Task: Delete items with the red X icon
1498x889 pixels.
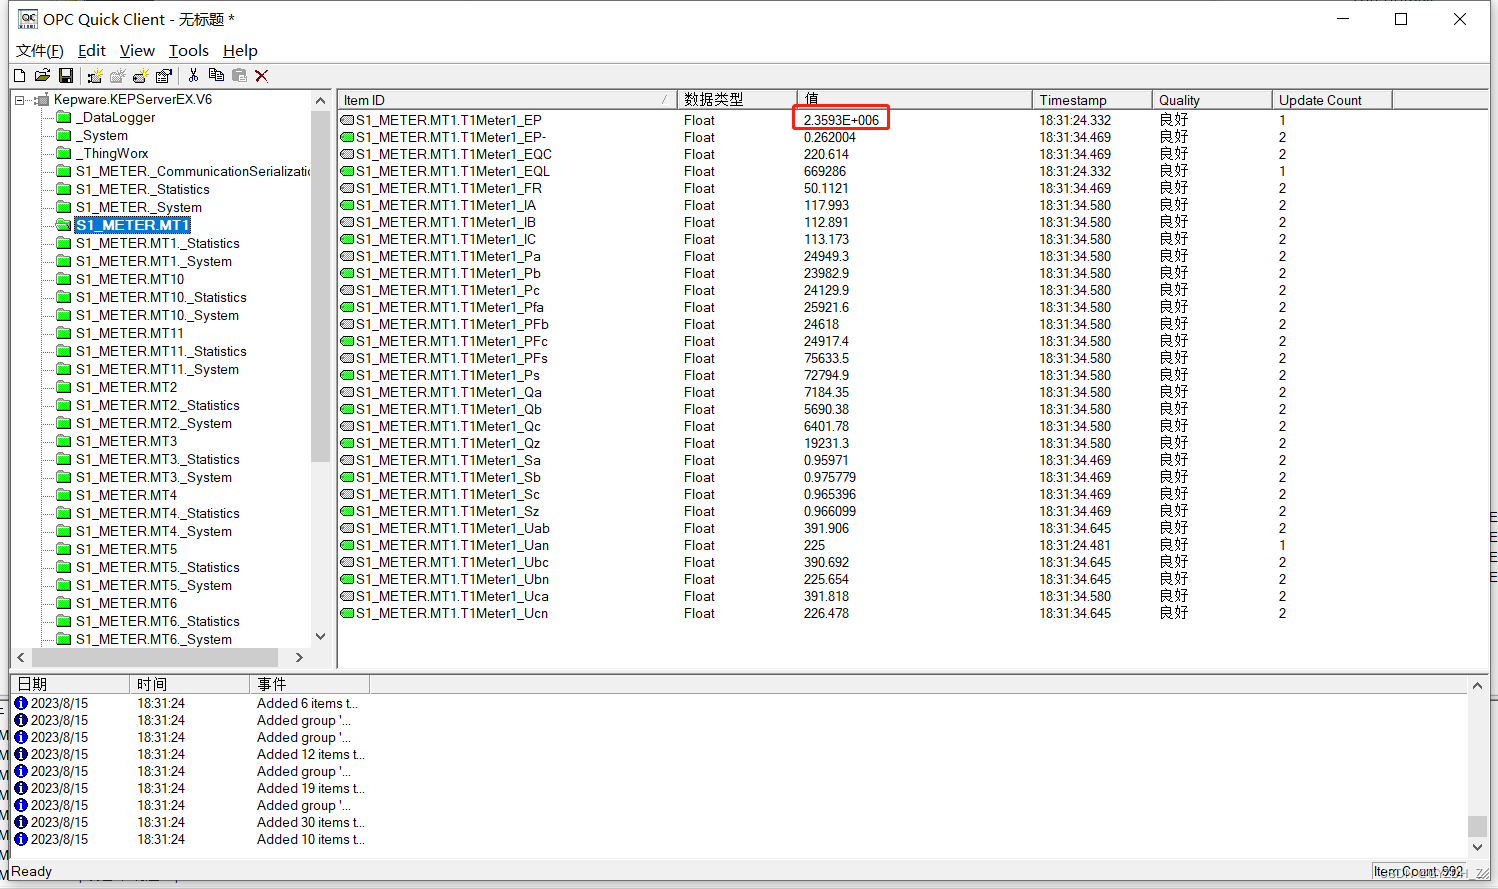Action: (262, 75)
